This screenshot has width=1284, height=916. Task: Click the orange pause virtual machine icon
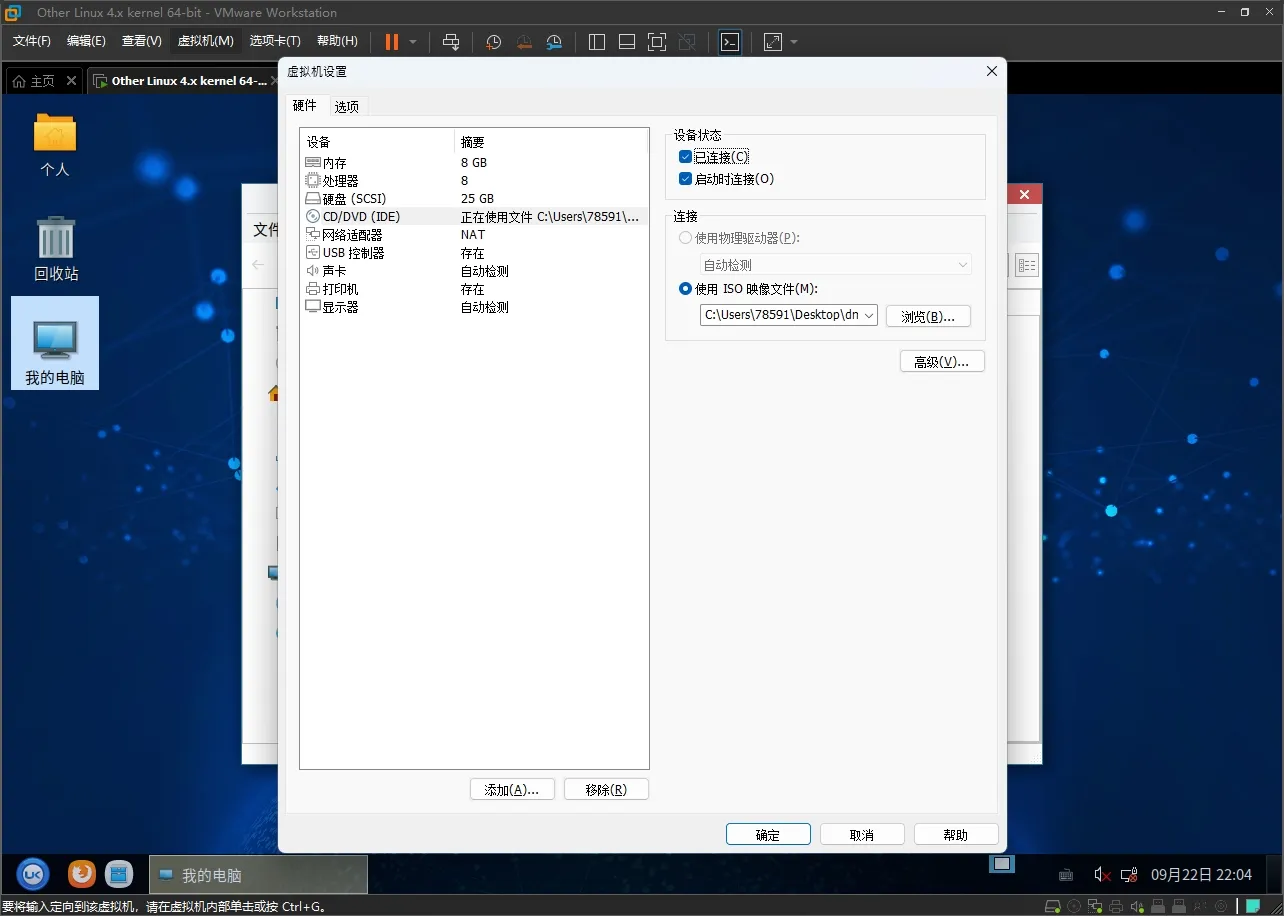(391, 42)
